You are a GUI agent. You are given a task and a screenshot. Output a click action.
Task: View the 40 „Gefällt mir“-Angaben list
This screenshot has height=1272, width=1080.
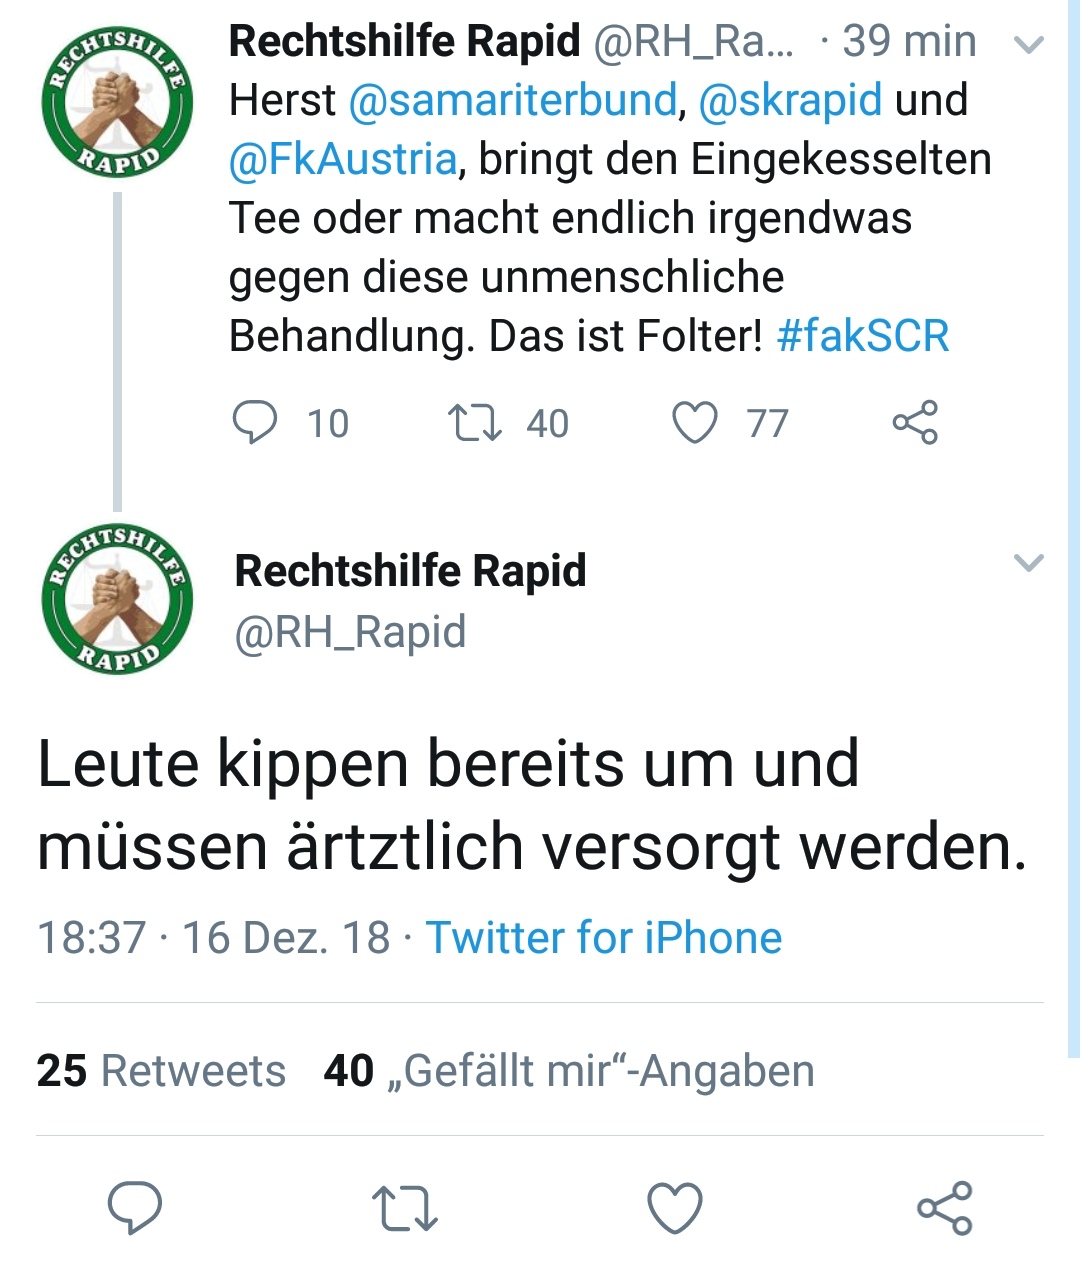tap(569, 1071)
